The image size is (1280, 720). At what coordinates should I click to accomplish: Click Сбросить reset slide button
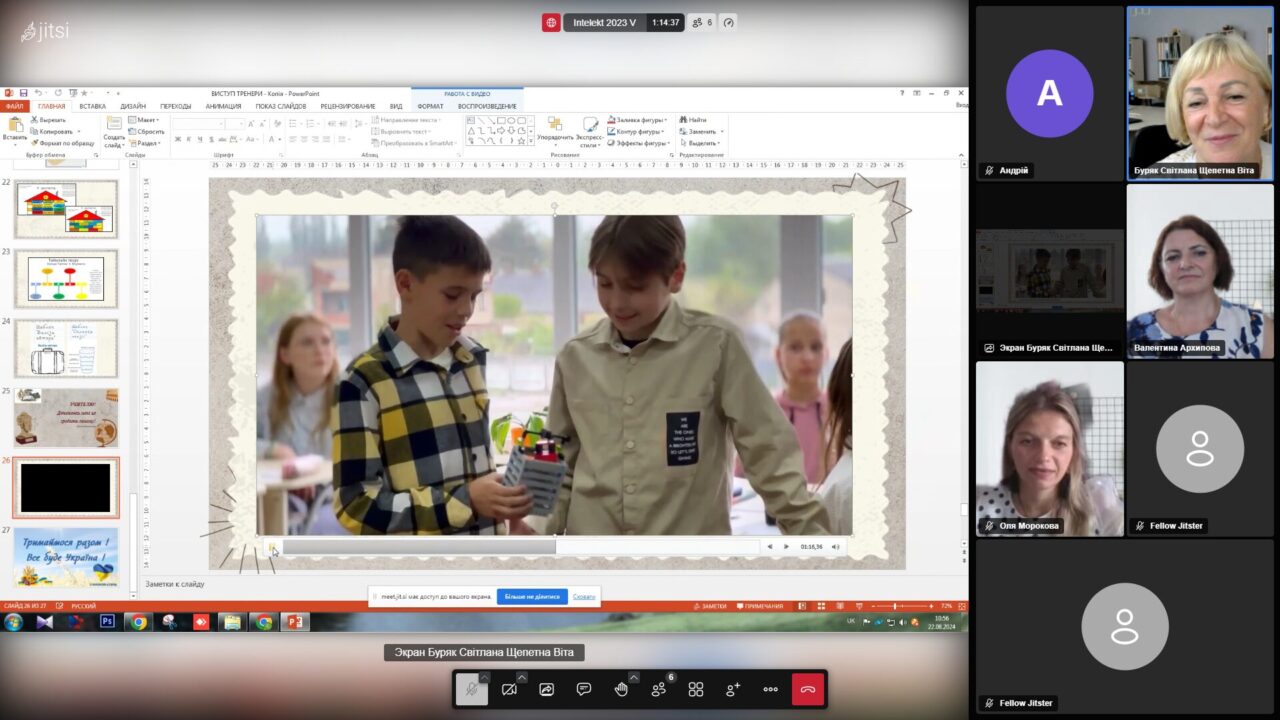(x=148, y=131)
